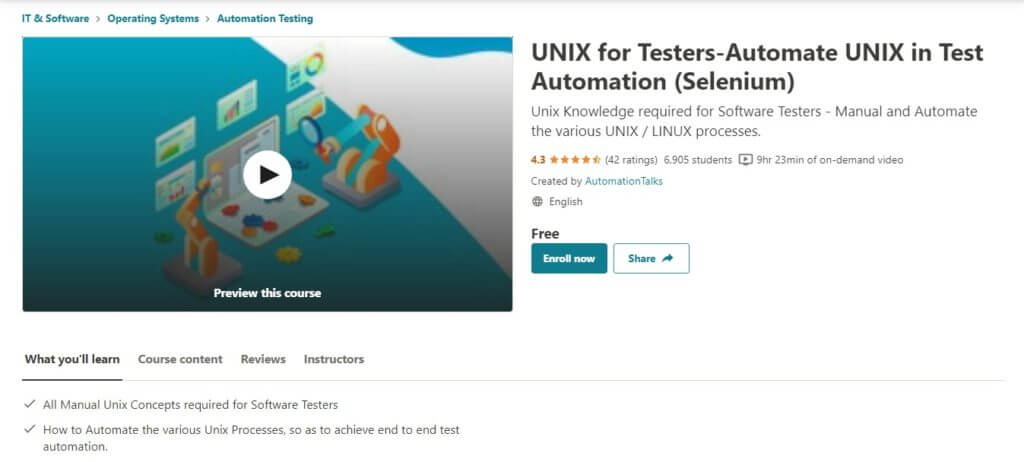Open the AutomationTalks instructor profile
The height and width of the screenshot is (462, 1024).
[x=624, y=181]
